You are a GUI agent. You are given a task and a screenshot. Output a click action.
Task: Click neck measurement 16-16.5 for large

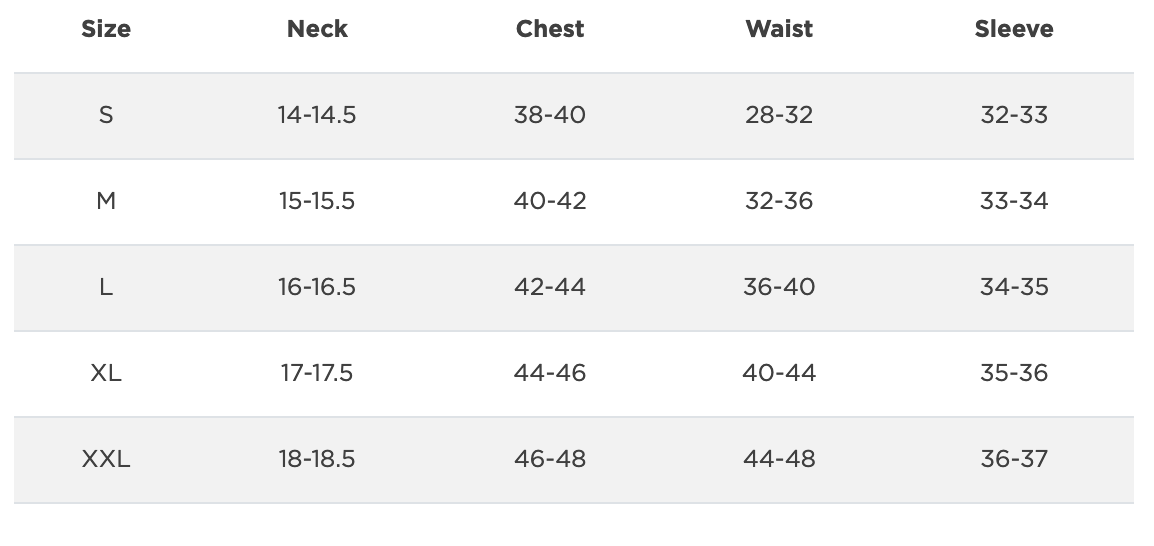click(317, 287)
